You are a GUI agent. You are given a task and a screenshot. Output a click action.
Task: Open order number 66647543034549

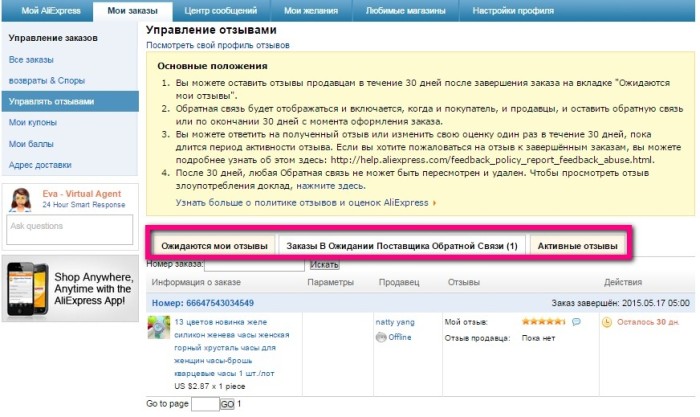point(203,303)
